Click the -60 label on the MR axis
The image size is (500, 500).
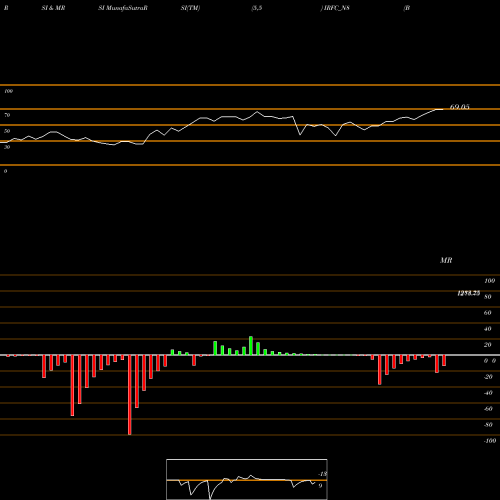(488, 409)
